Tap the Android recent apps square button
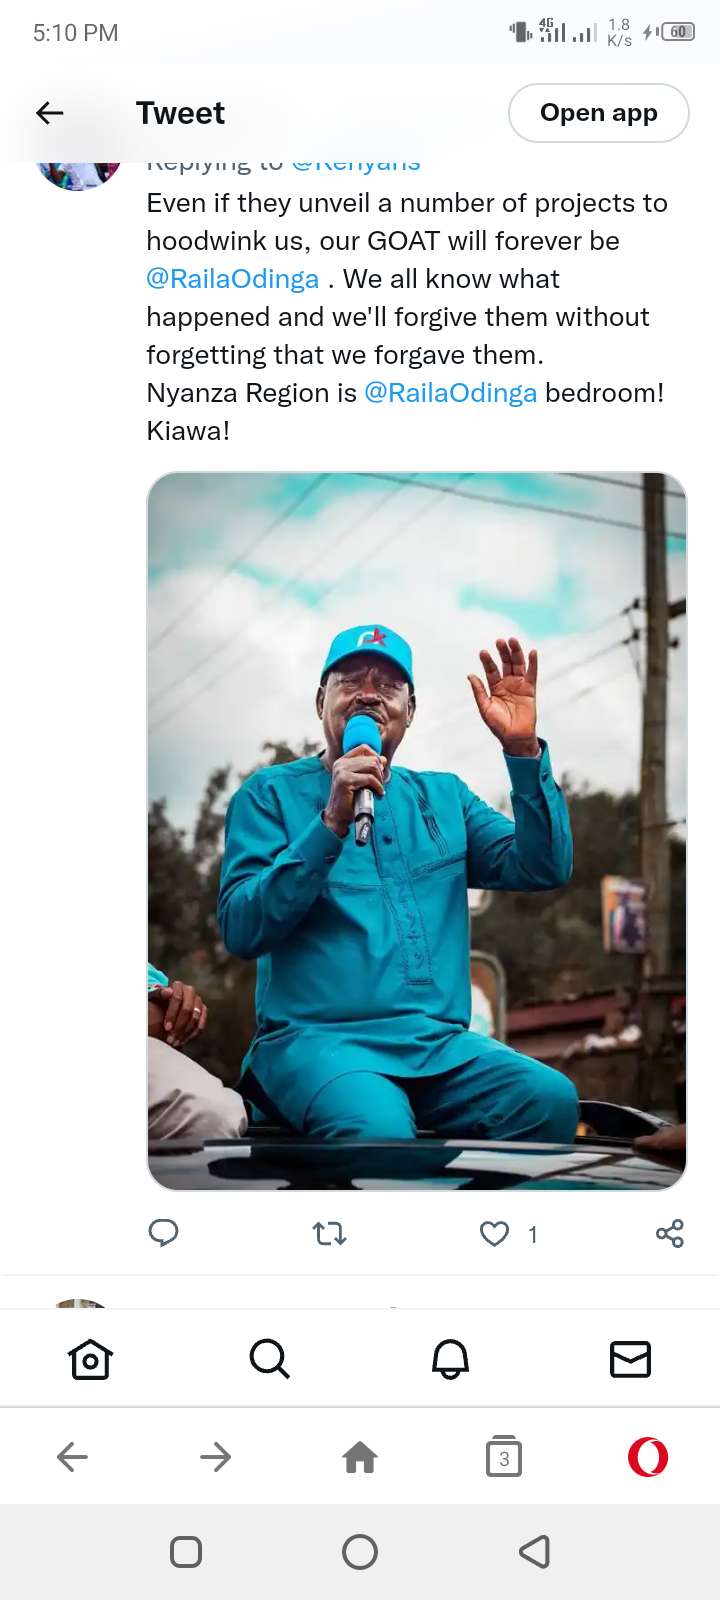This screenshot has height=1600, width=720. [186, 1552]
